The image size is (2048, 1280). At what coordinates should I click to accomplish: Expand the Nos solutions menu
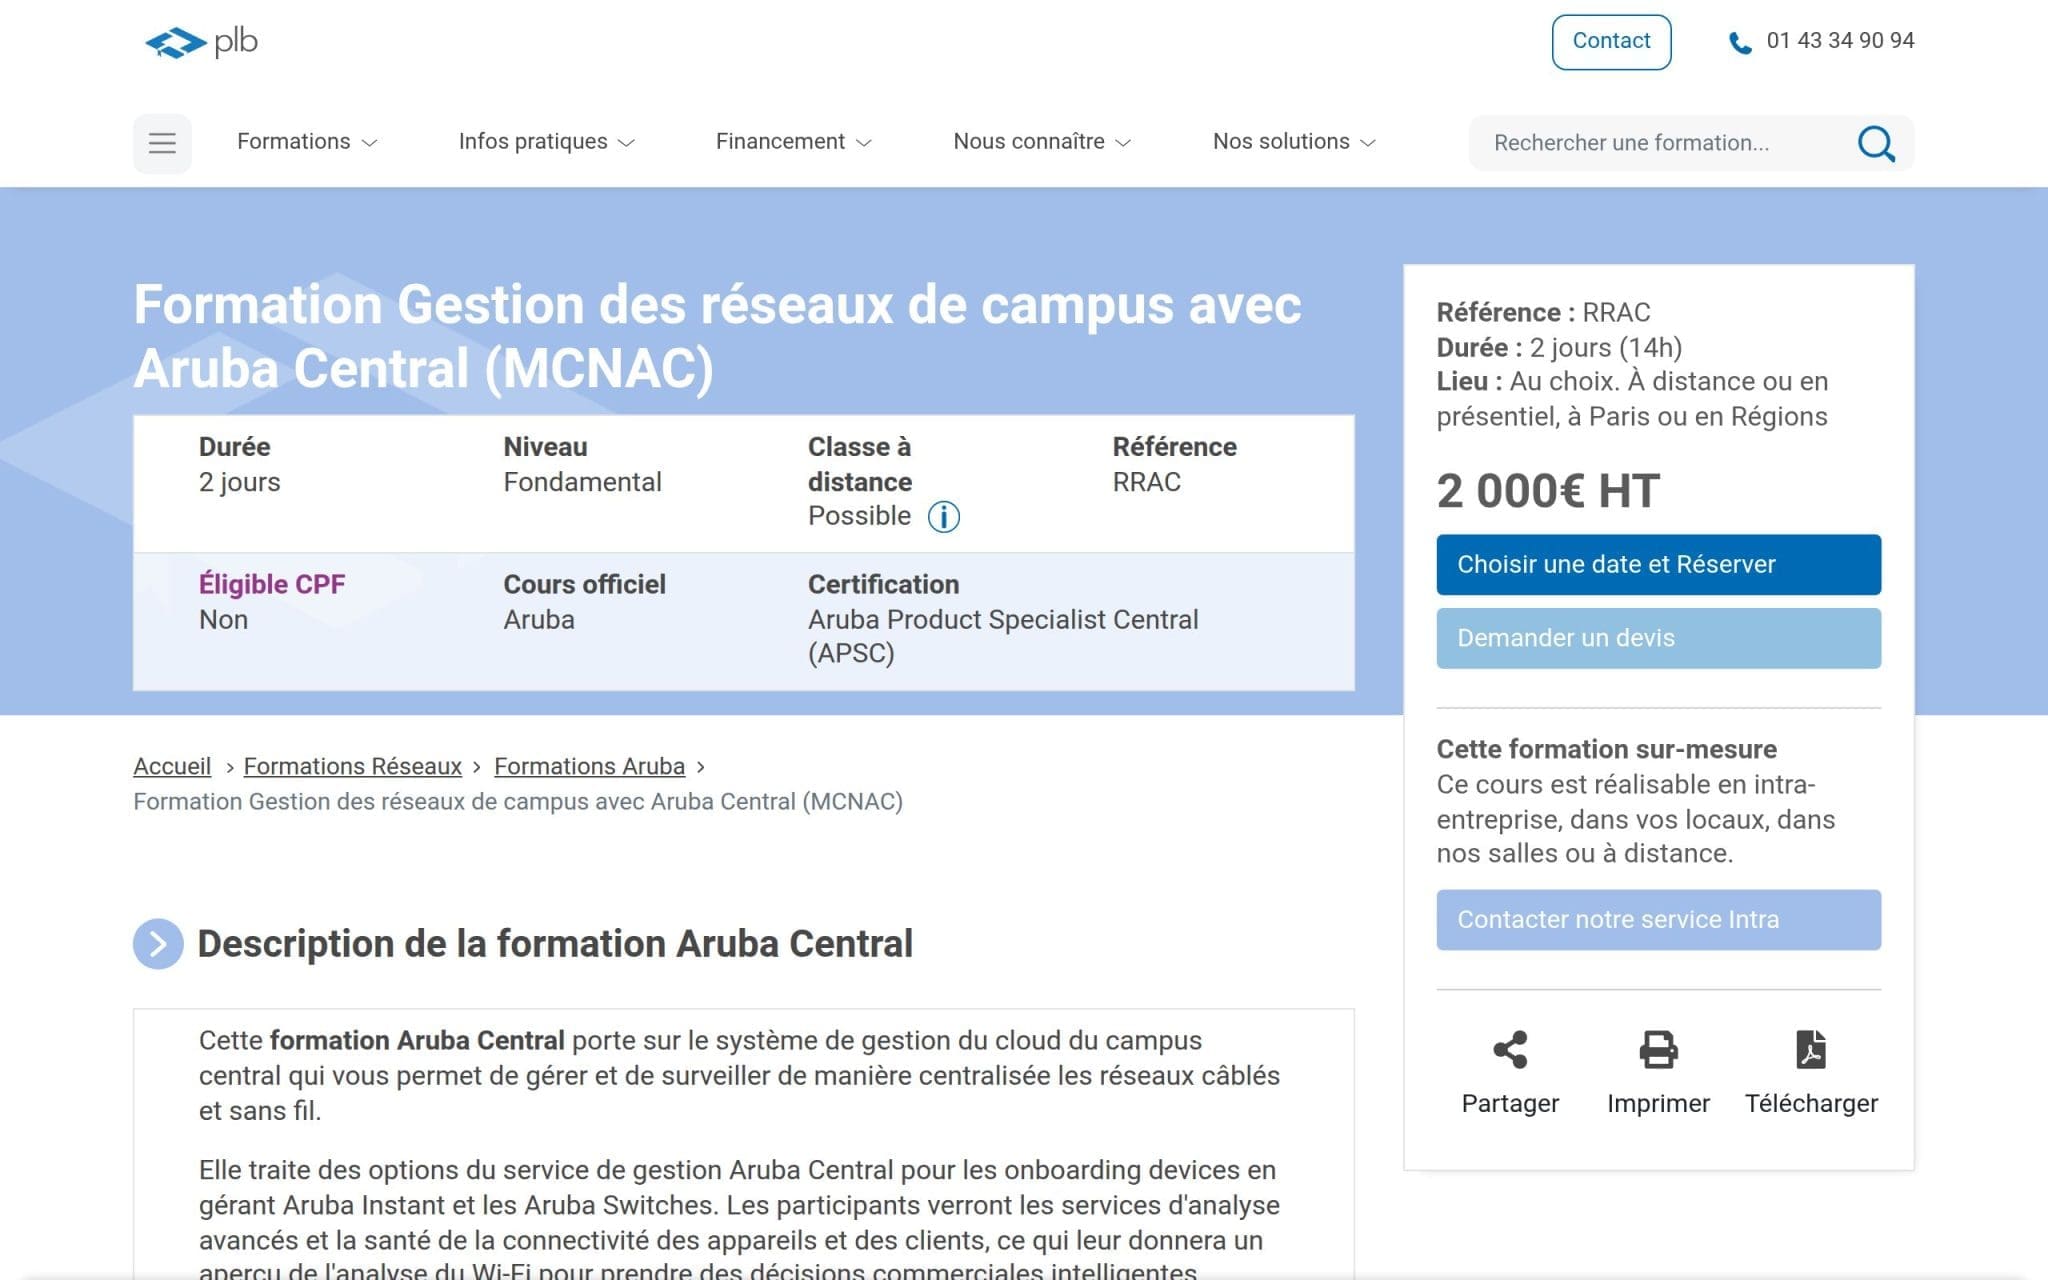pyautogui.click(x=1294, y=142)
